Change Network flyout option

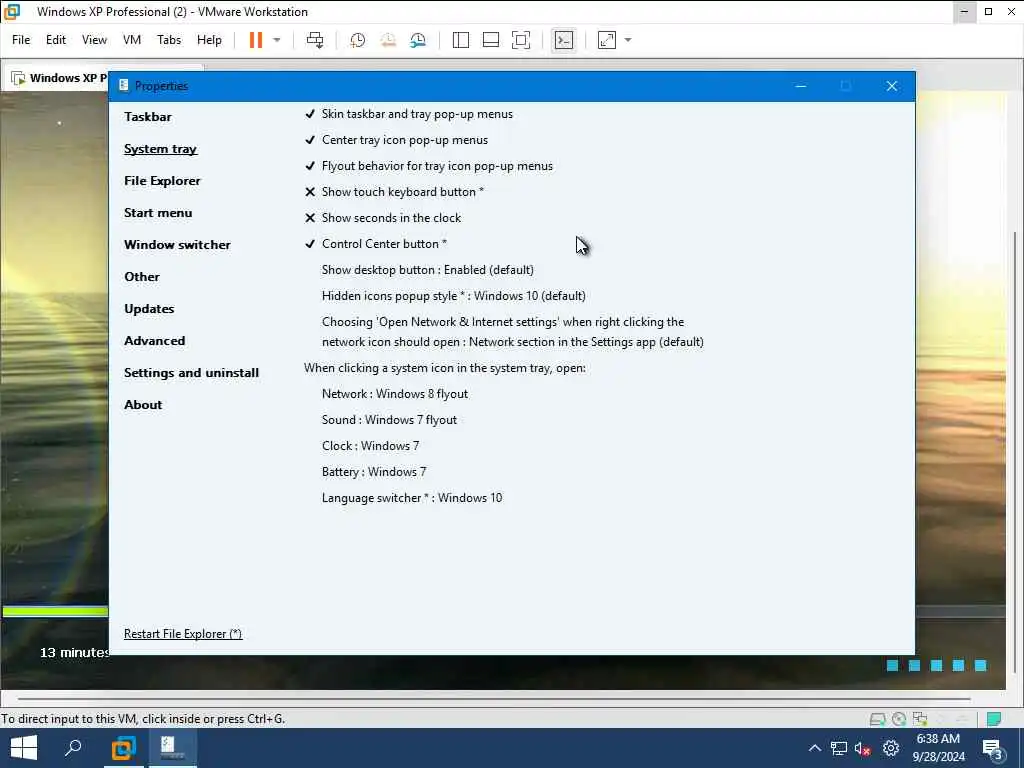(x=395, y=394)
